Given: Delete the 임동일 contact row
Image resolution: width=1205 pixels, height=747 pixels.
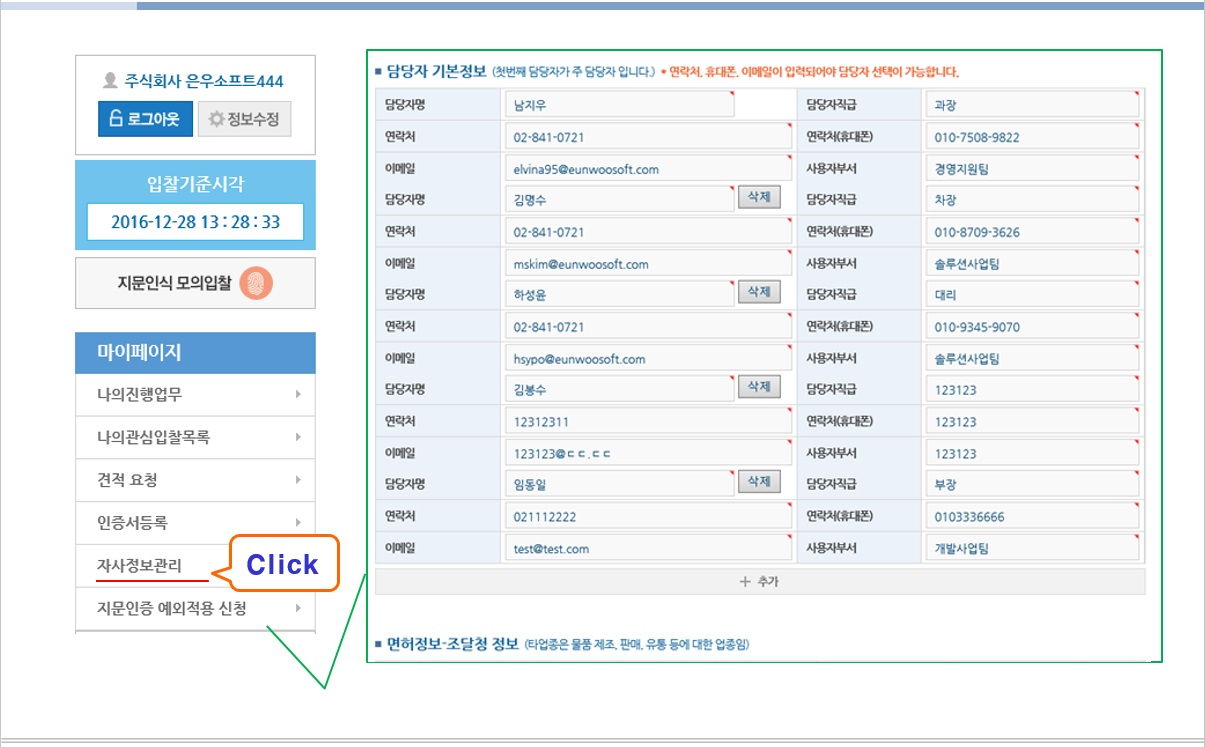Looking at the screenshot, I should click(759, 482).
